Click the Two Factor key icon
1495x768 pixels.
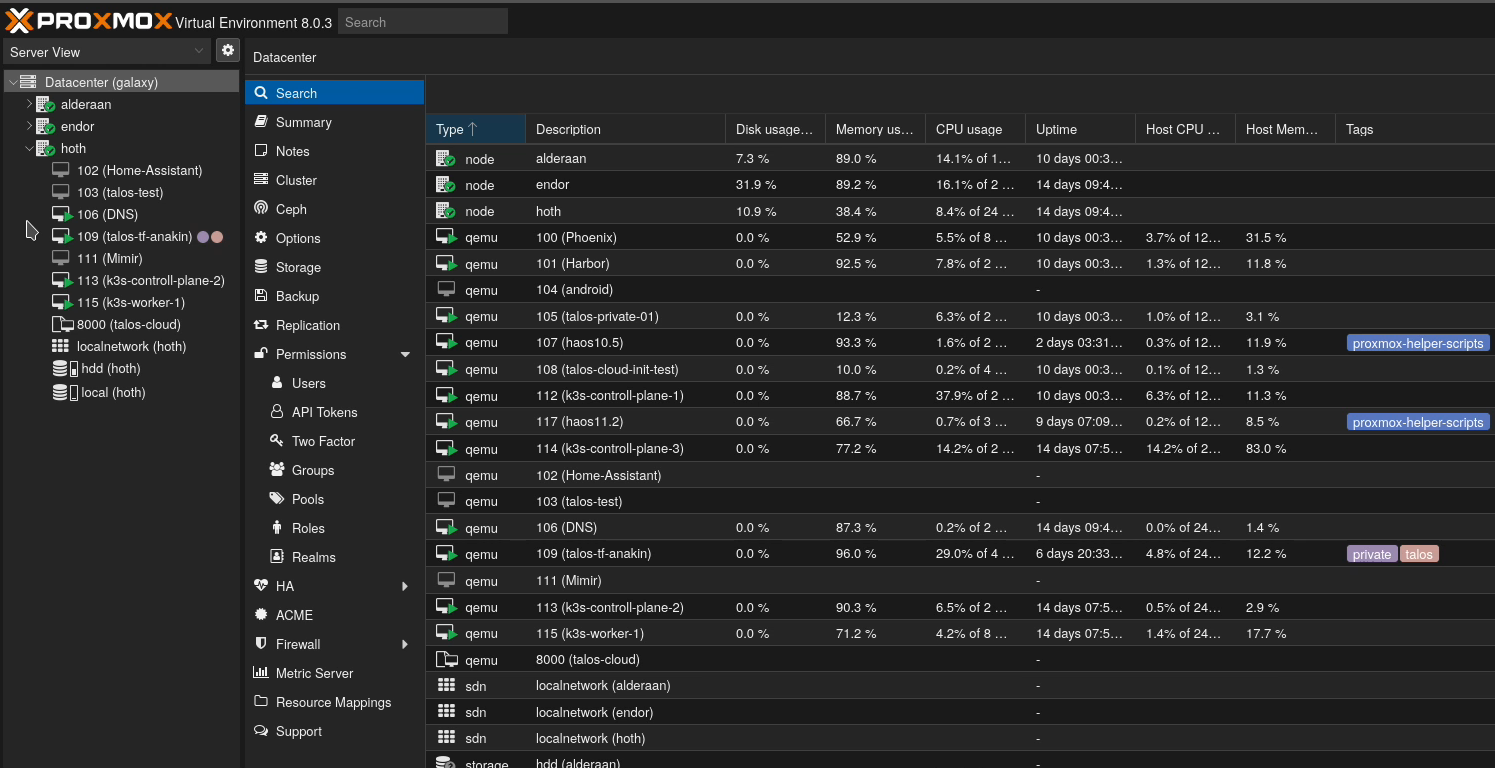pyautogui.click(x=277, y=441)
